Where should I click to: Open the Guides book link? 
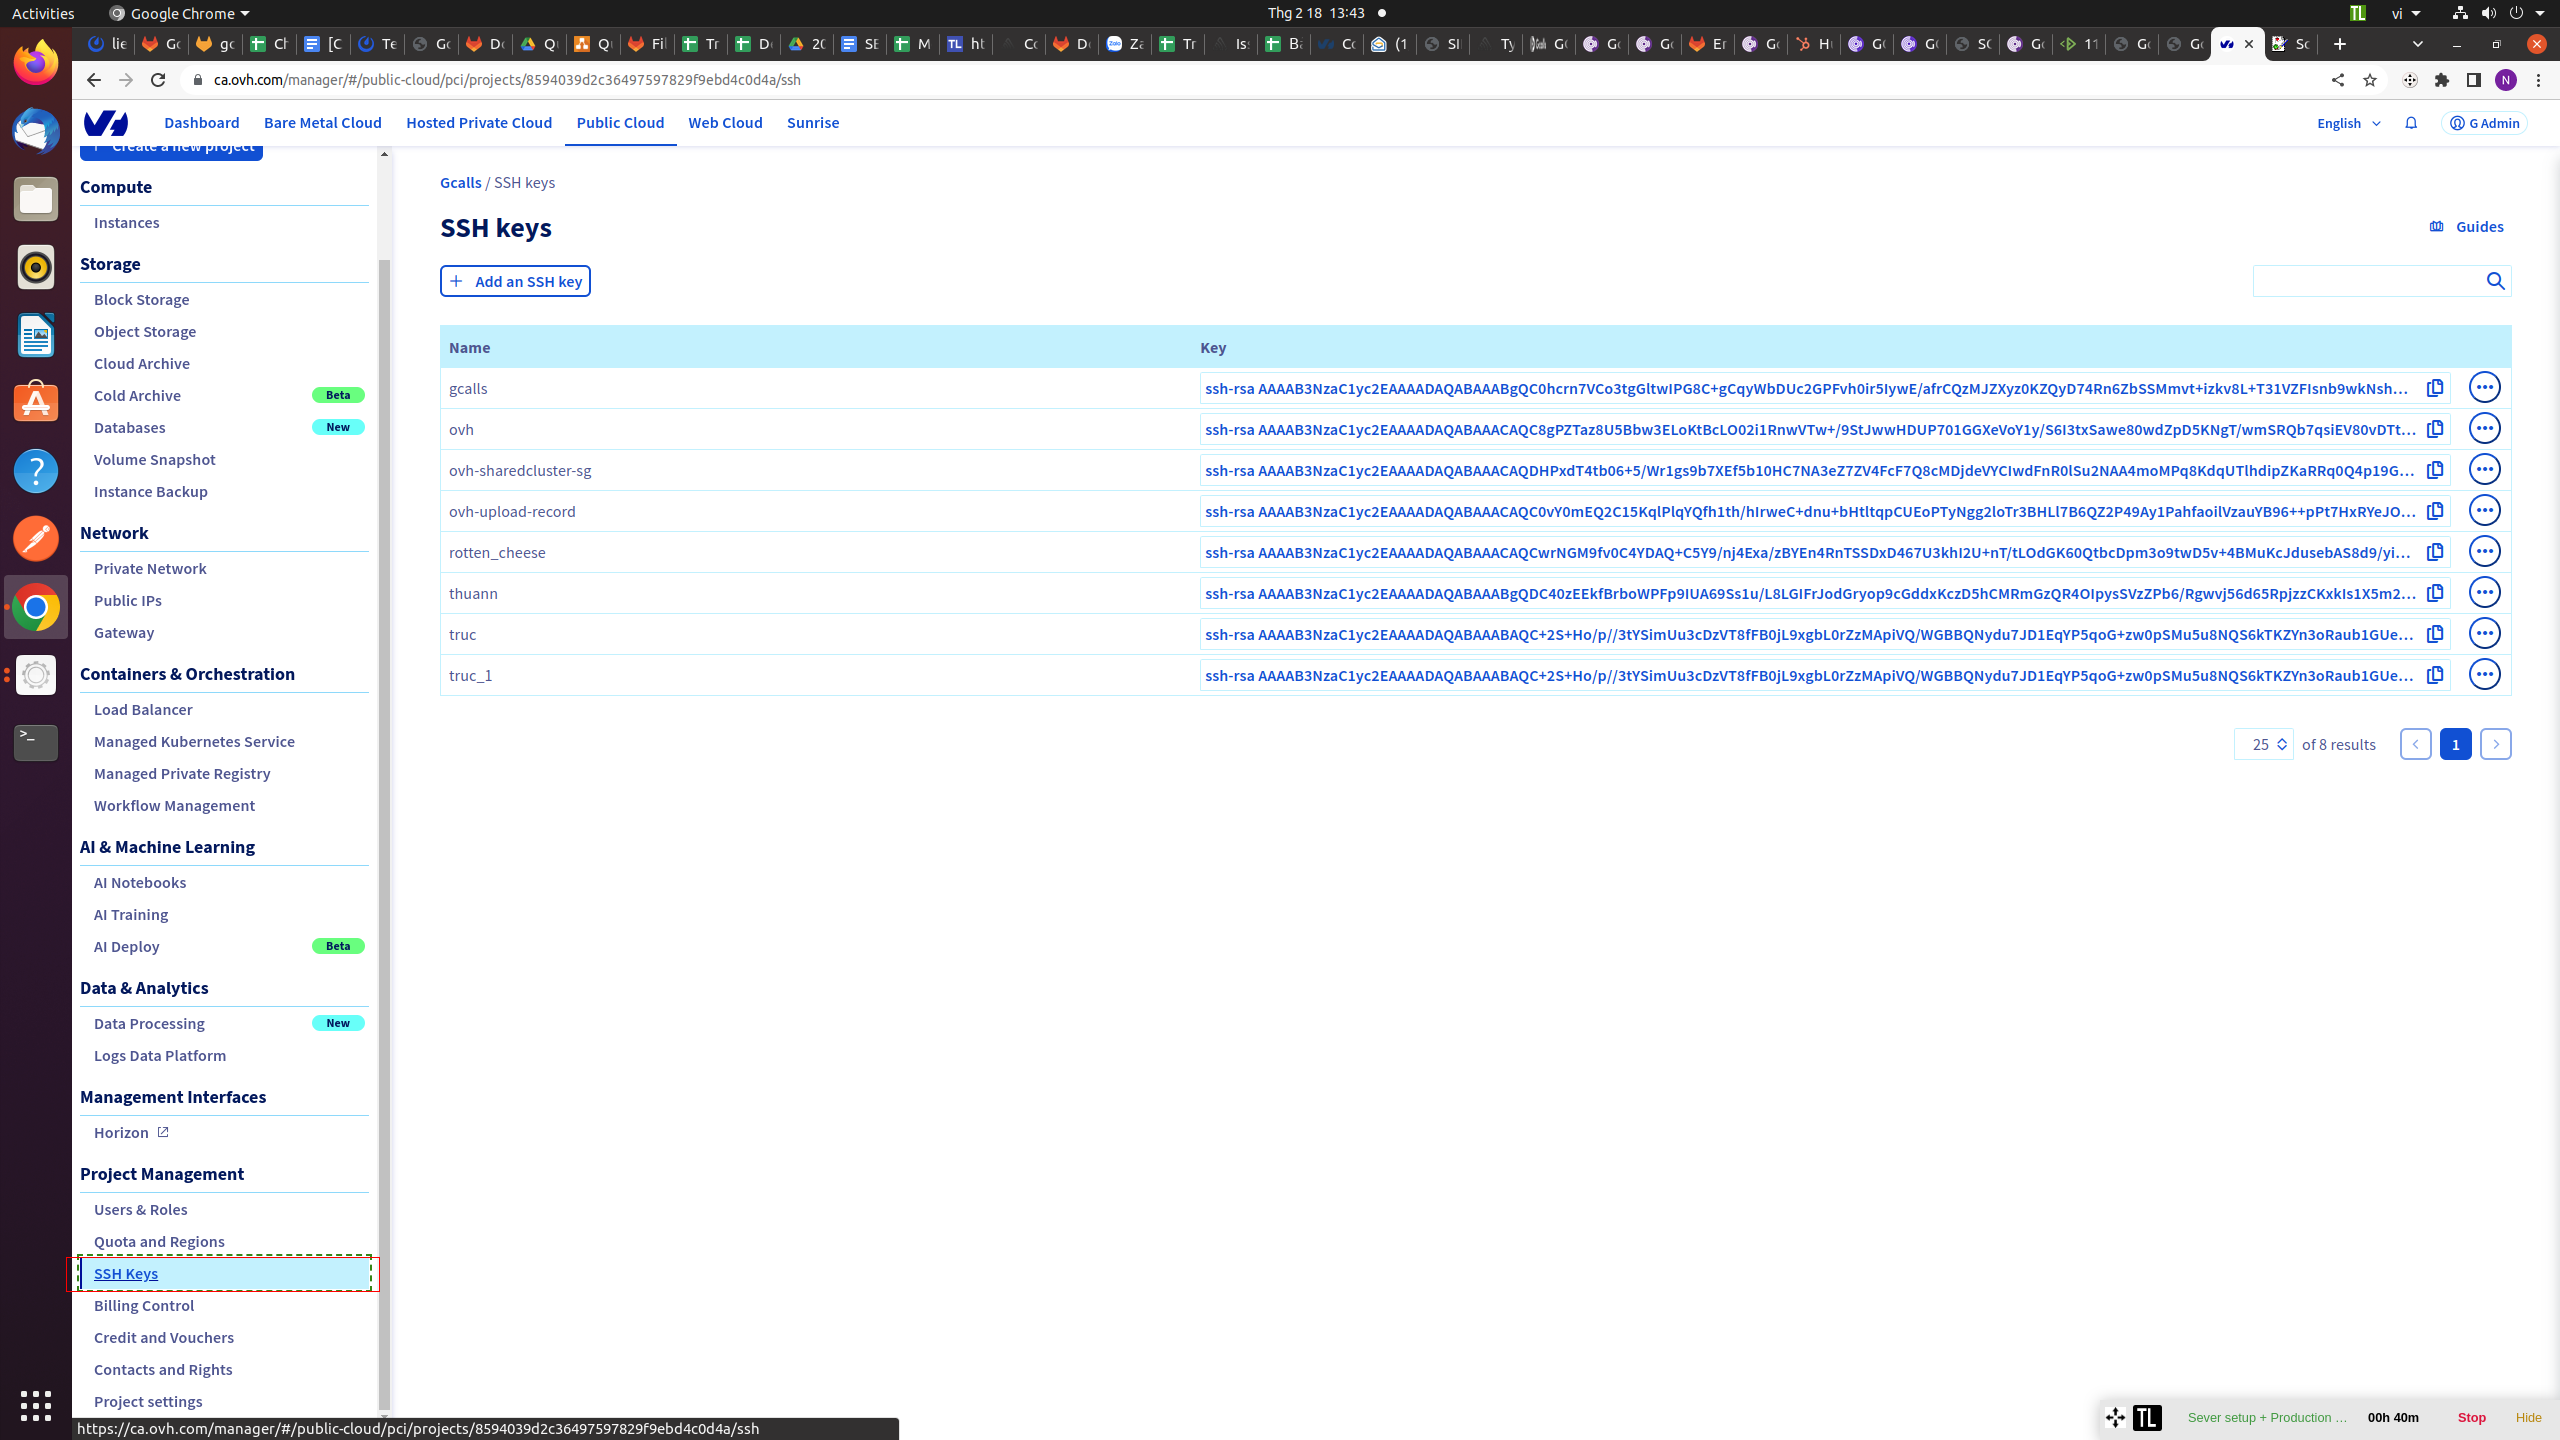(x=2467, y=227)
